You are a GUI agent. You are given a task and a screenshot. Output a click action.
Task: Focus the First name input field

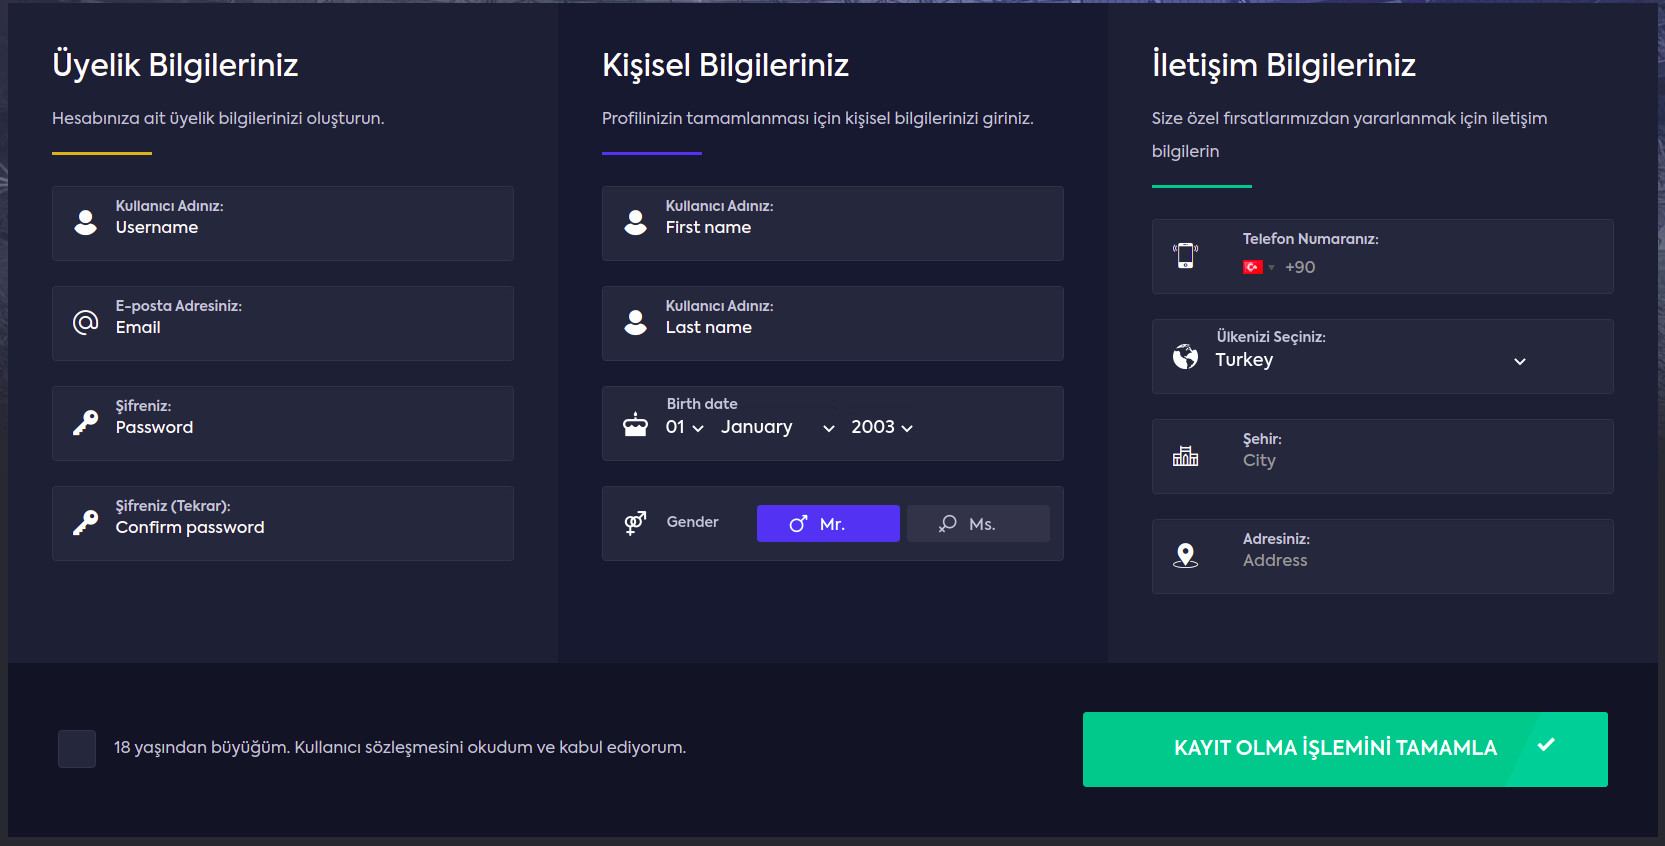pos(833,223)
